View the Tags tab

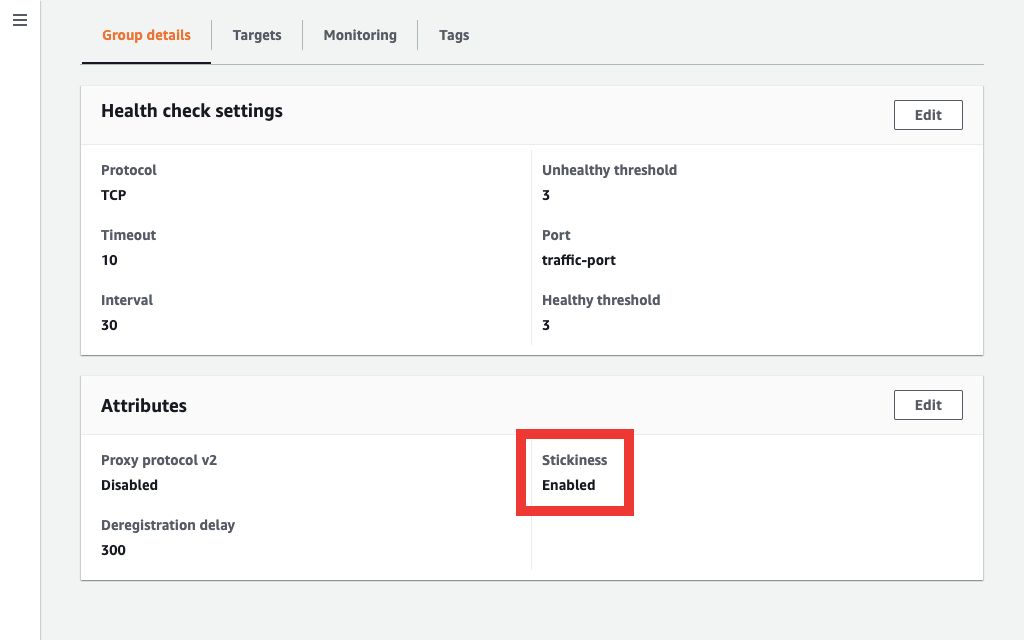coord(453,35)
